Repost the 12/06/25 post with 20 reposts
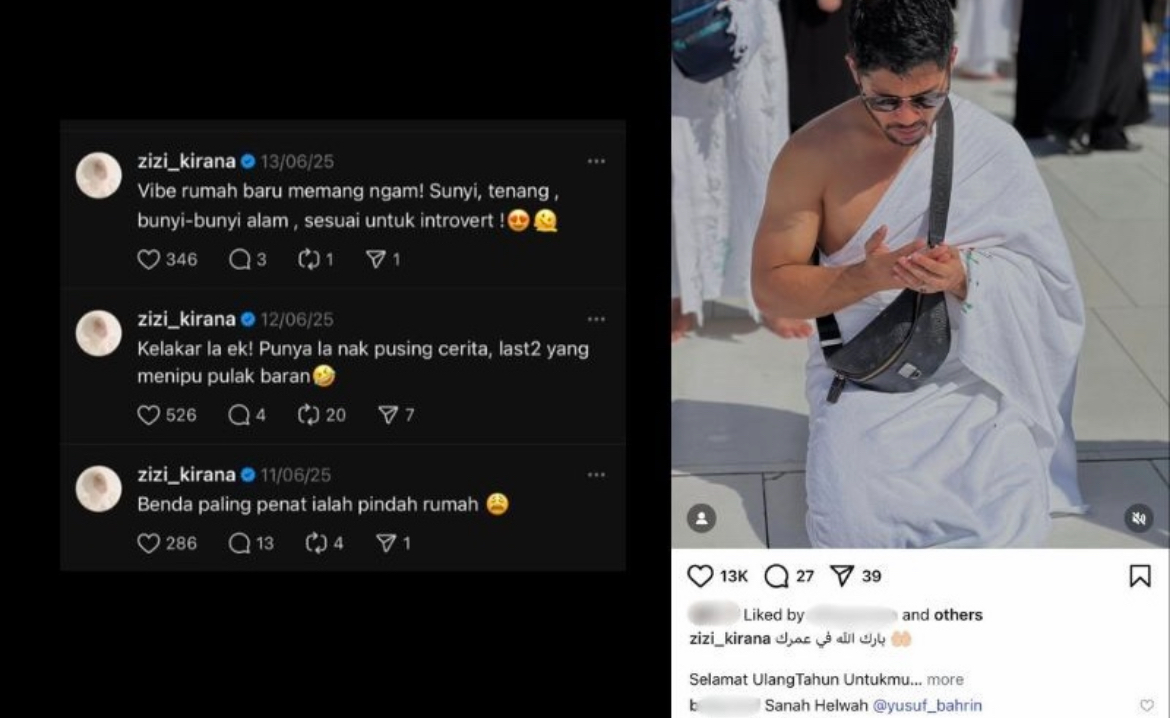Screen dimensions: 1170x718 pyautogui.click(x=308, y=414)
